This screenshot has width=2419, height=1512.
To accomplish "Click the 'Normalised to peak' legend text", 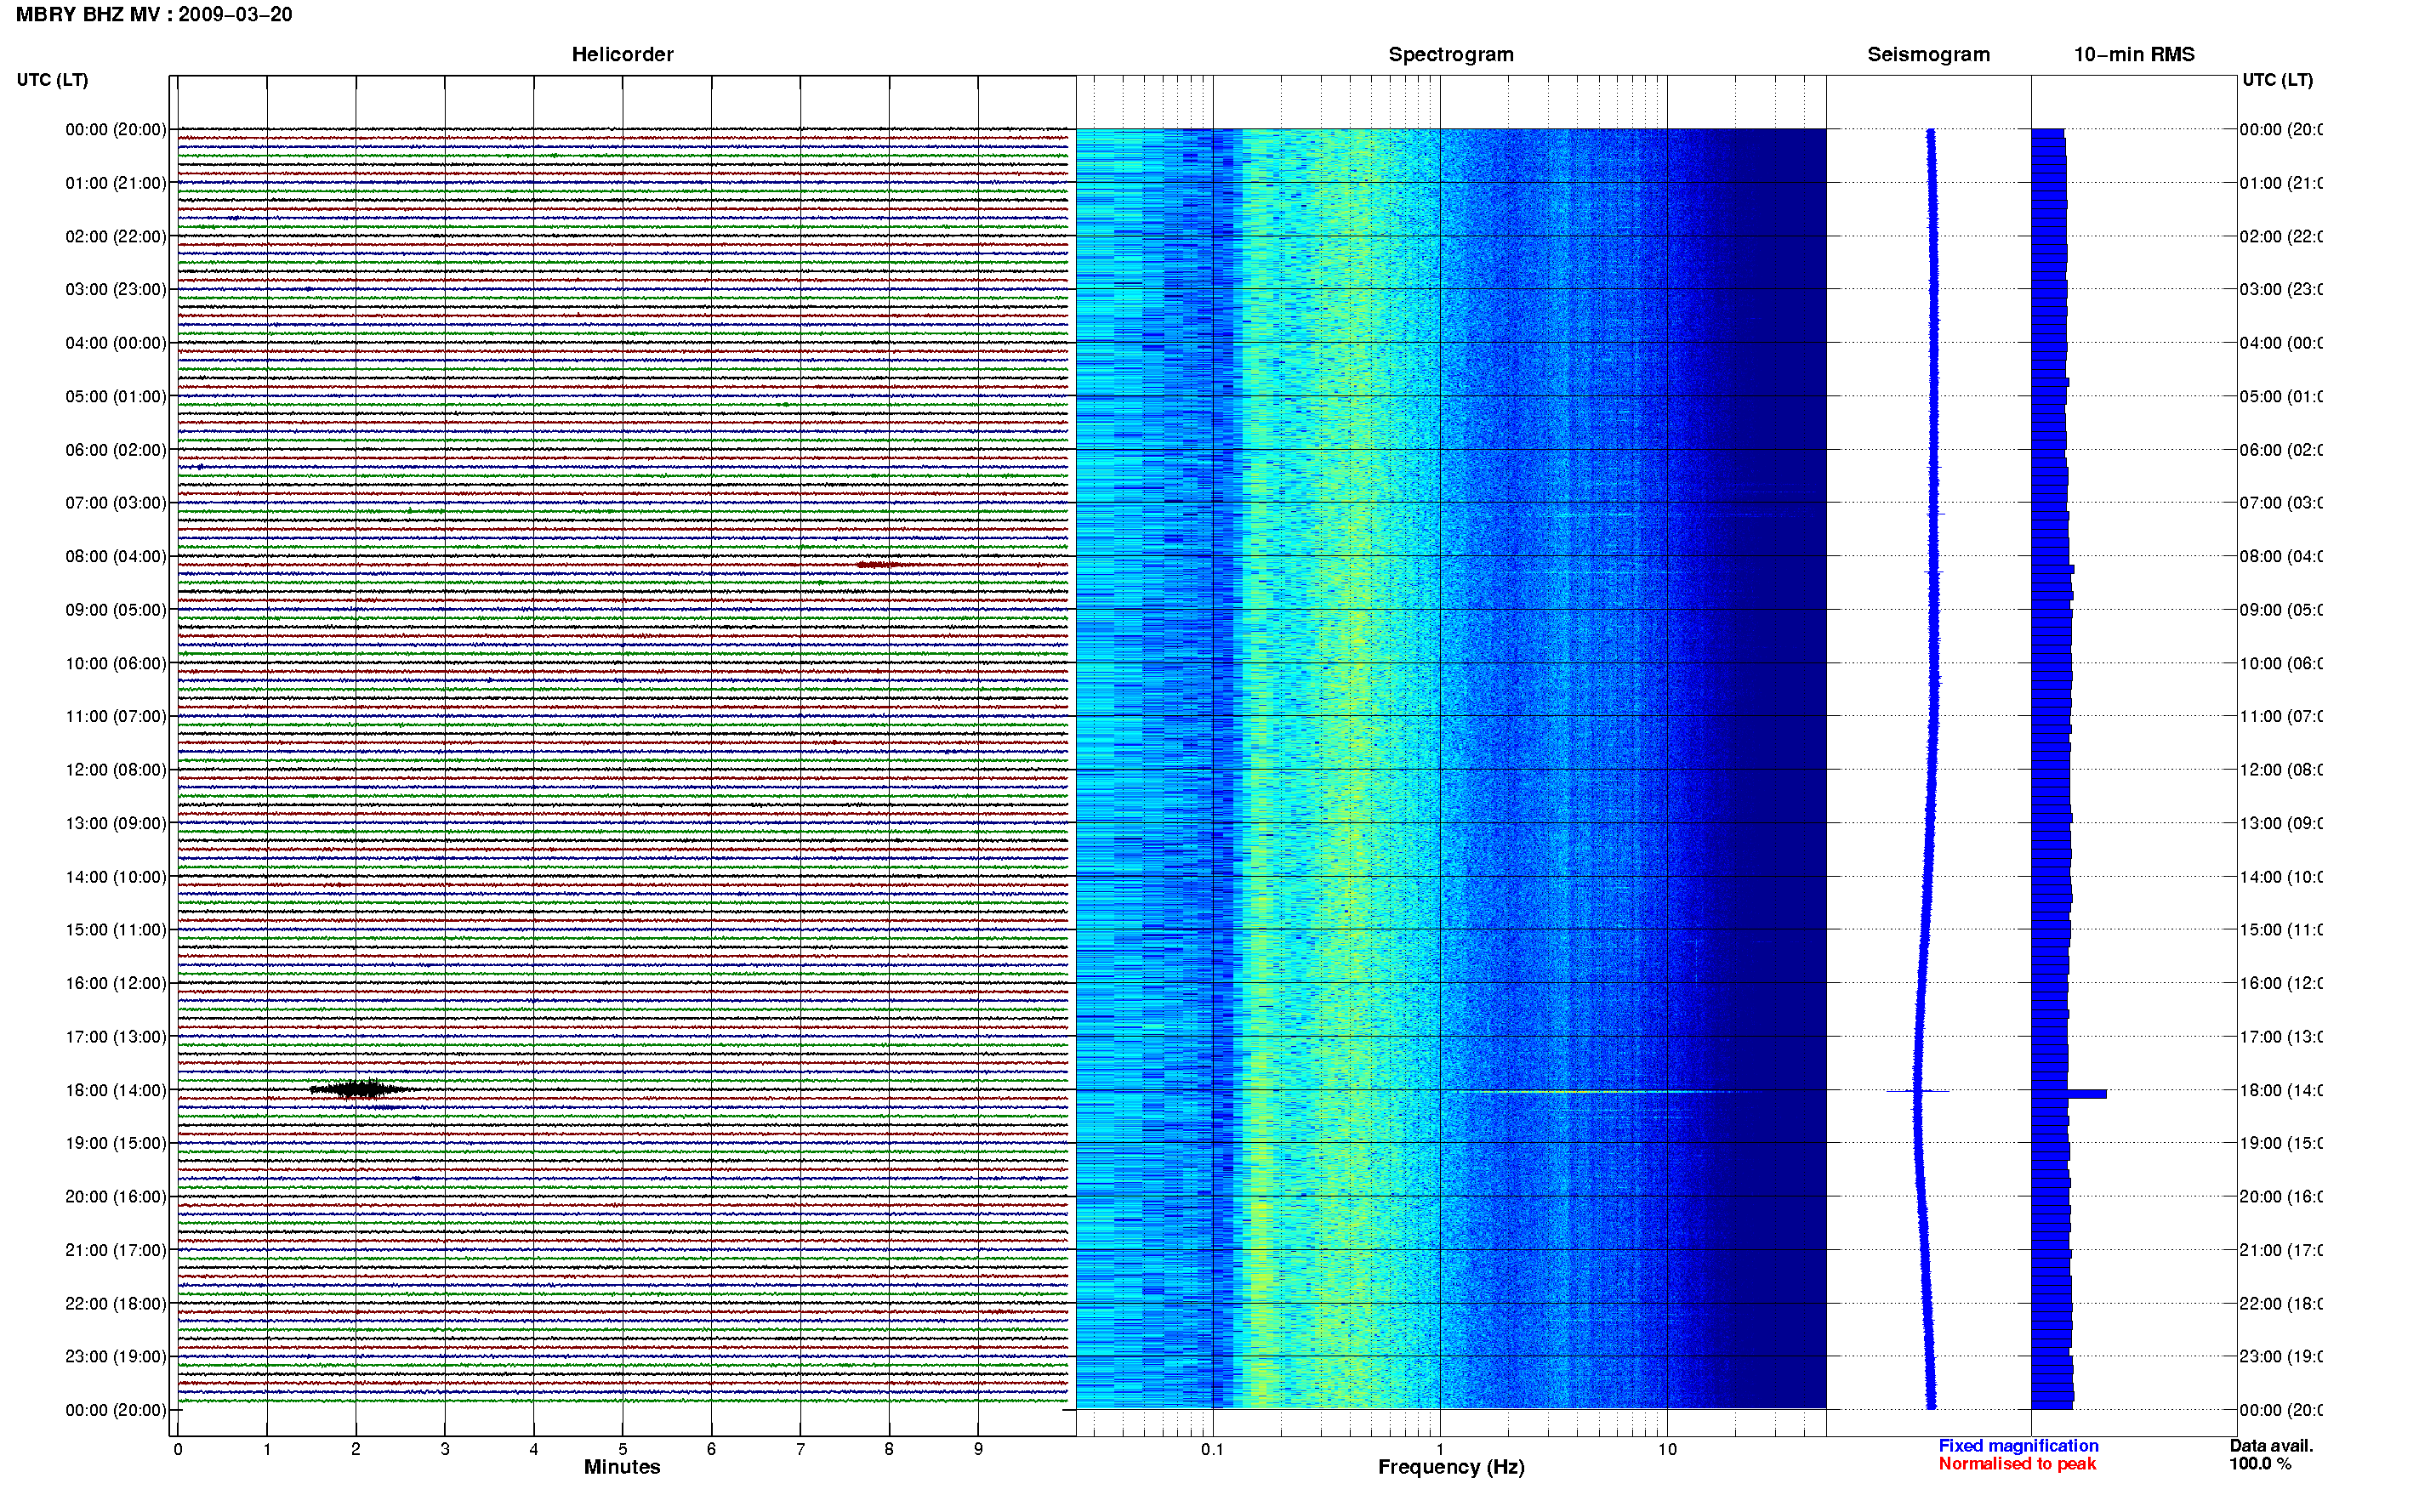I will 2017,1464.
